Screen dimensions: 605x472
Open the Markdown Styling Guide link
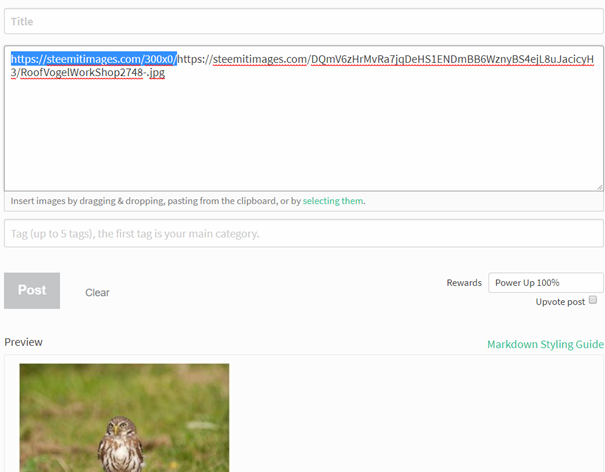tap(545, 344)
